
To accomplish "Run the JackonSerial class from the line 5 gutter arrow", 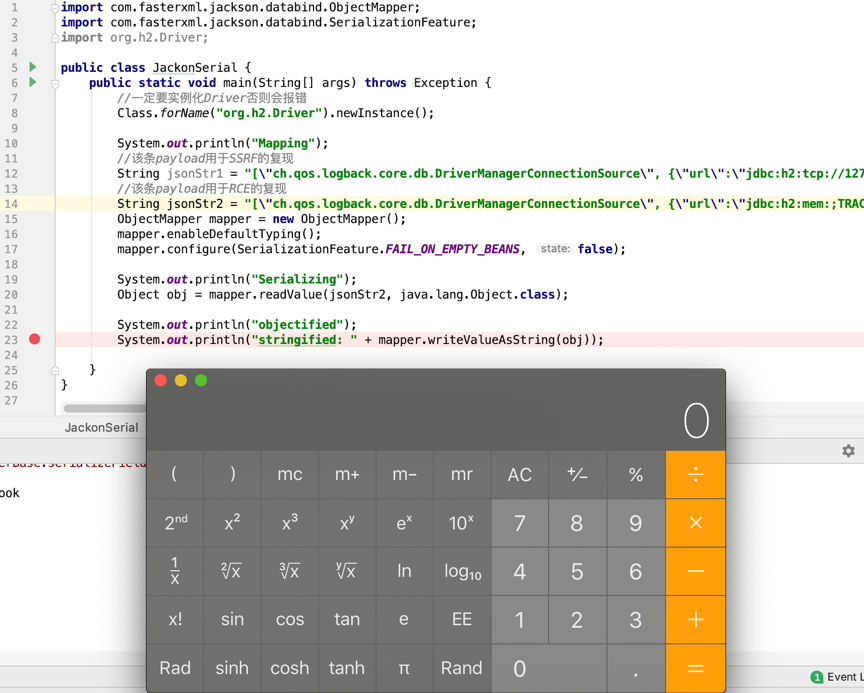I will pos(33,67).
